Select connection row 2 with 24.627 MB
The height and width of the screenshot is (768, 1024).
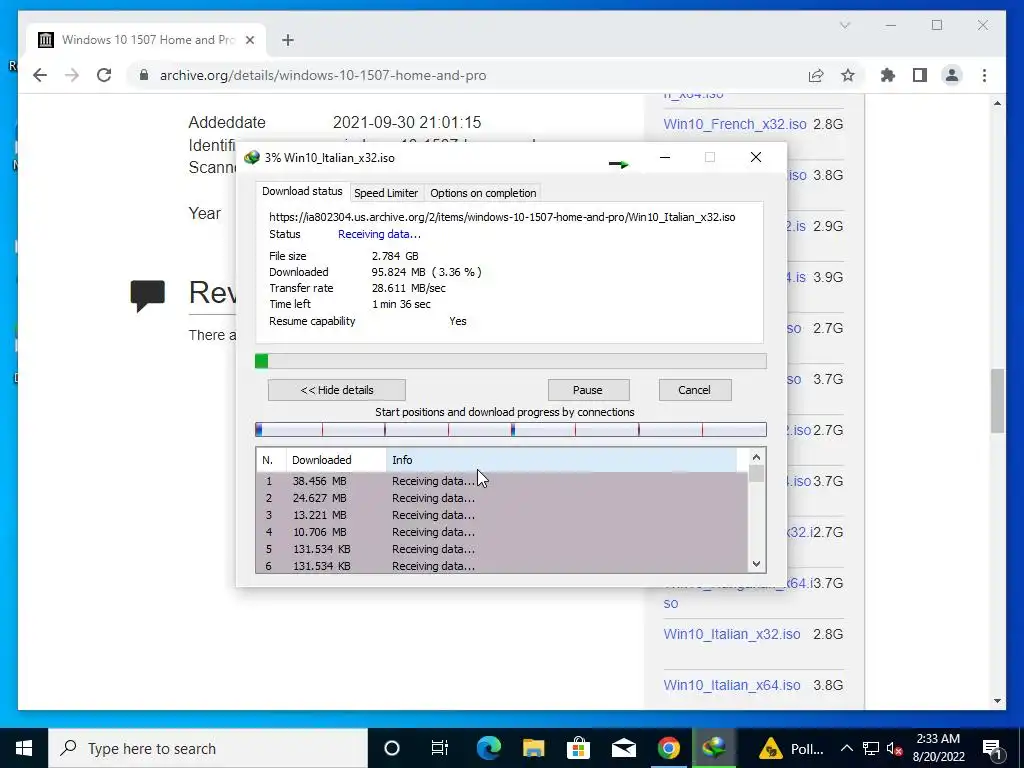(502, 498)
